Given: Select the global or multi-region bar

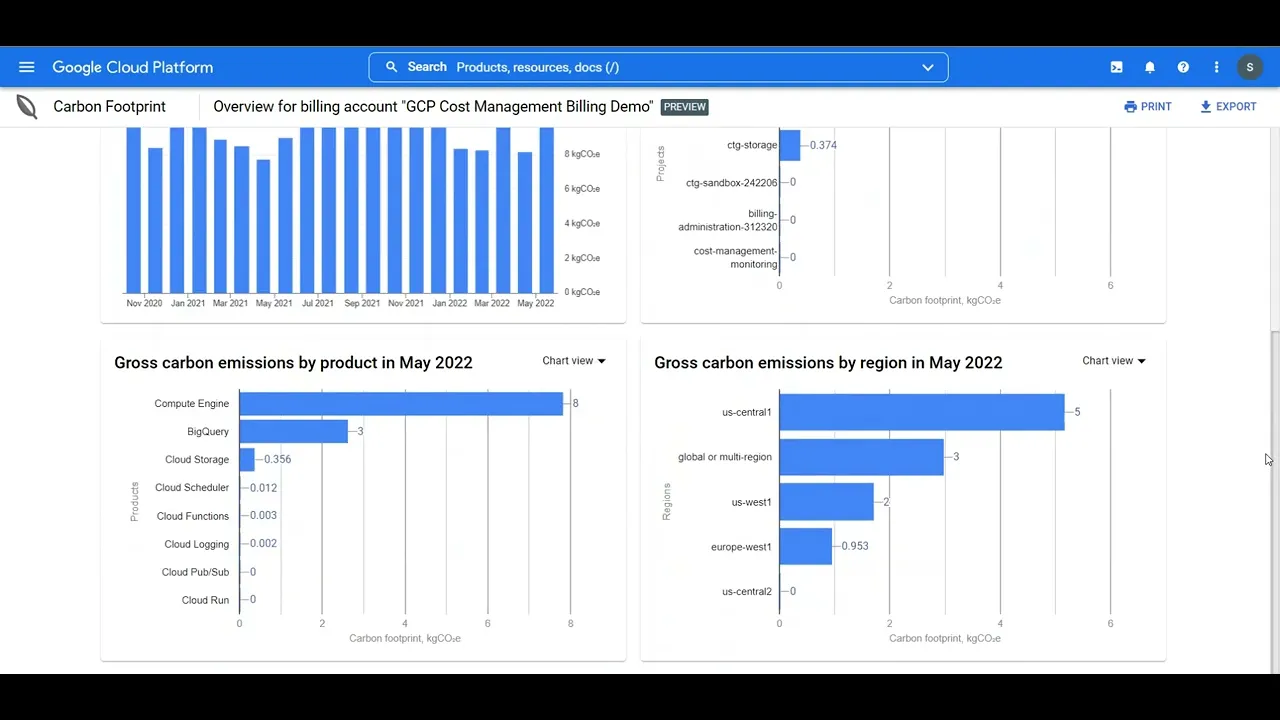Looking at the screenshot, I should [x=861, y=457].
